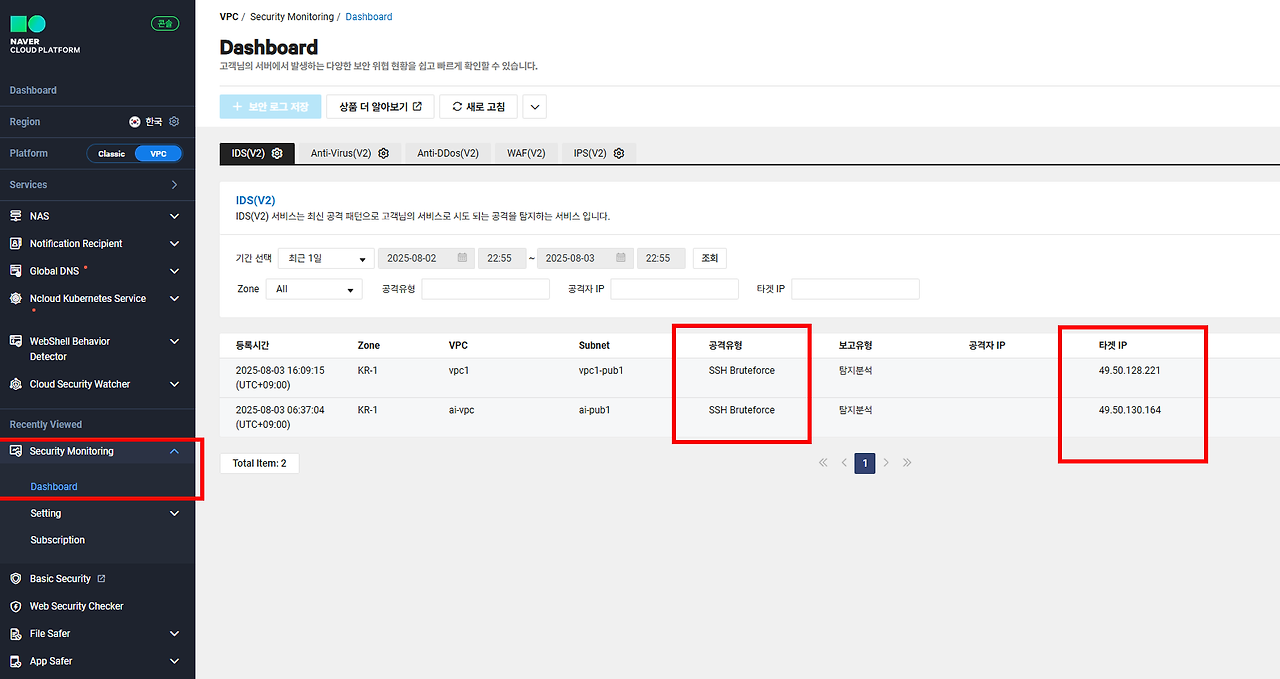Click the Global DNS icon
Image resolution: width=1280 pixels, height=679 pixels.
click(15, 271)
